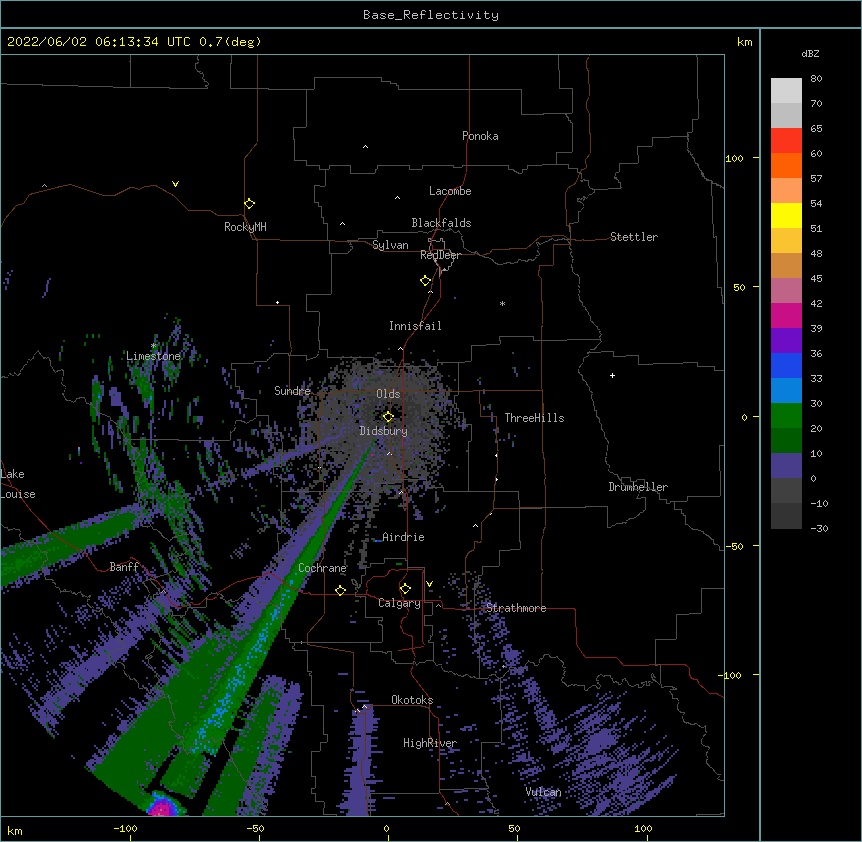The height and width of the screenshot is (842, 862).
Task: Click the yellow diamond marker near RockyMH
Action: click(249, 204)
